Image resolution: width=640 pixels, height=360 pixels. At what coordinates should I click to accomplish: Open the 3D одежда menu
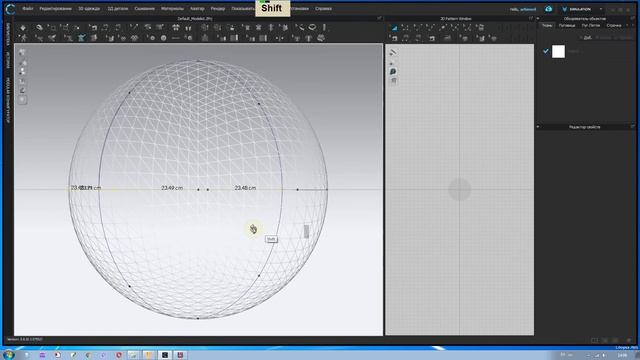pos(89,9)
